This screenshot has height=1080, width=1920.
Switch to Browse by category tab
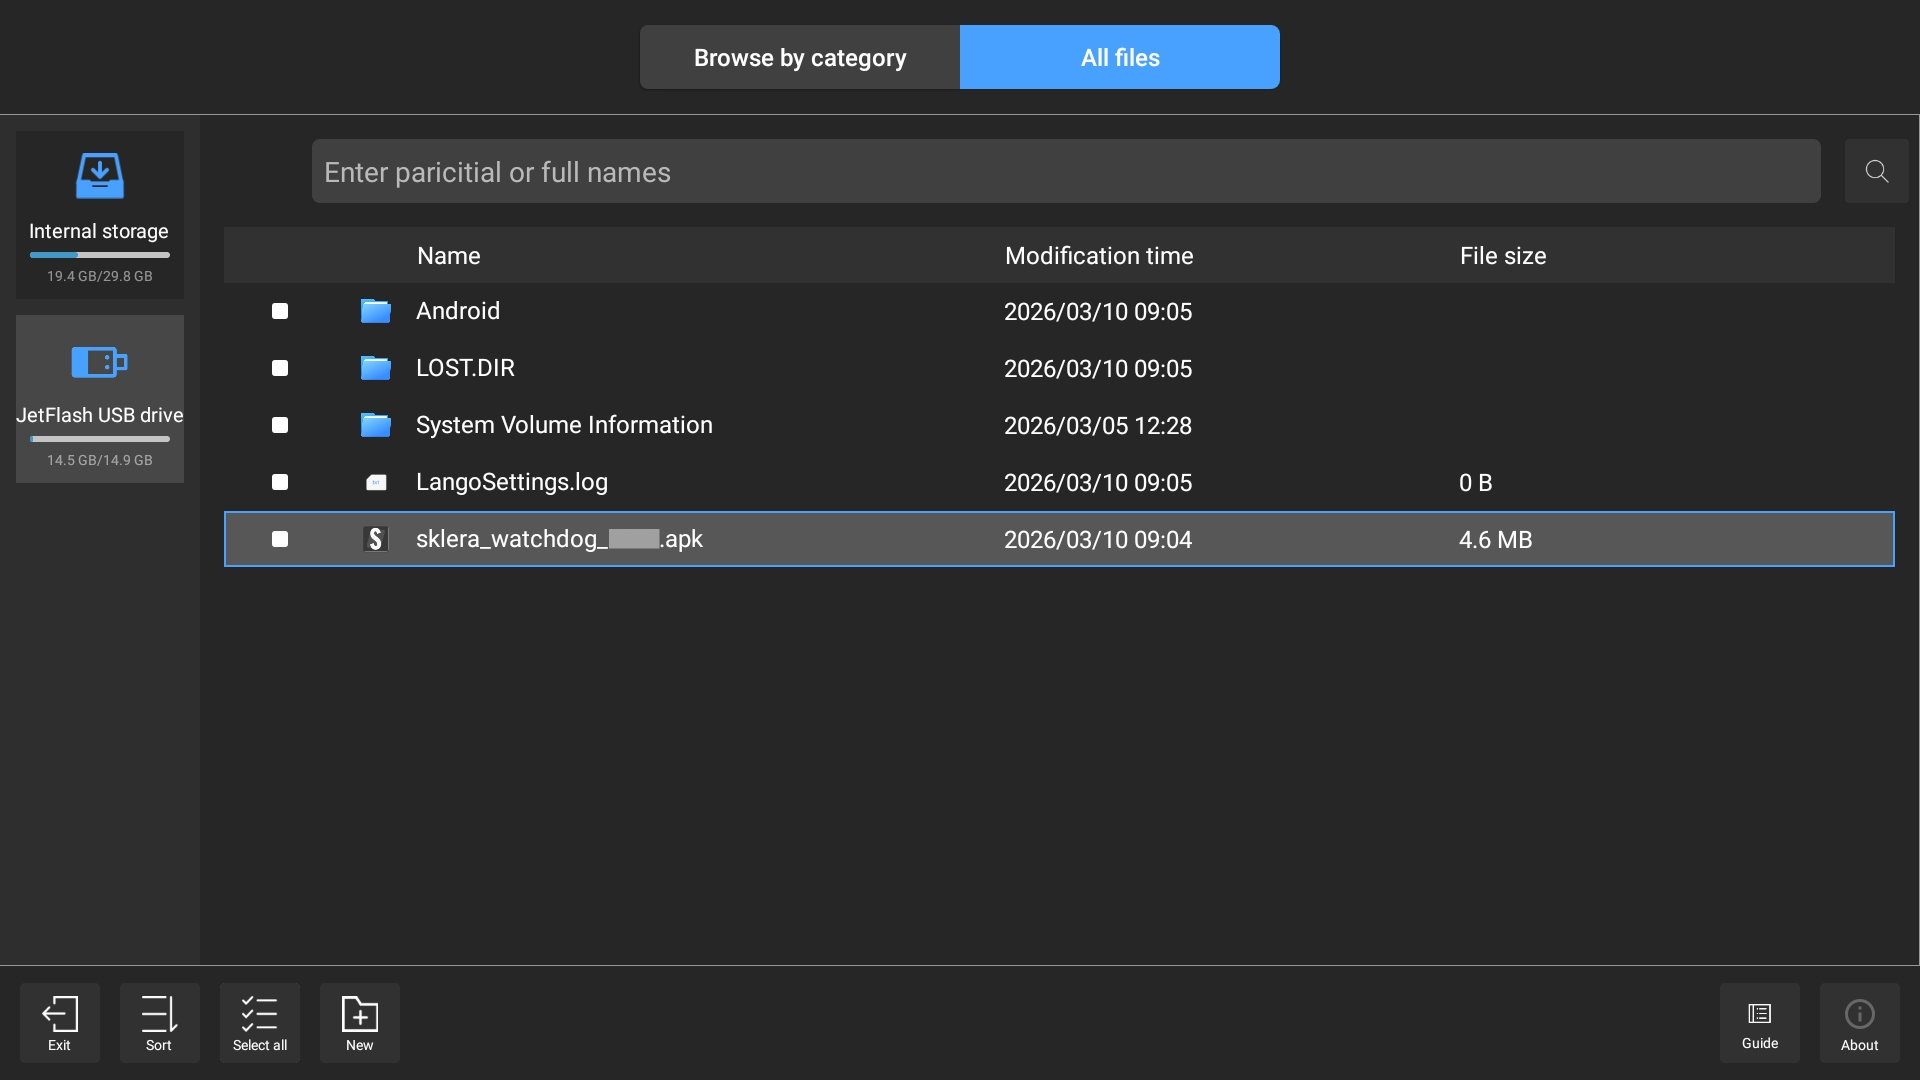pyautogui.click(x=800, y=57)
